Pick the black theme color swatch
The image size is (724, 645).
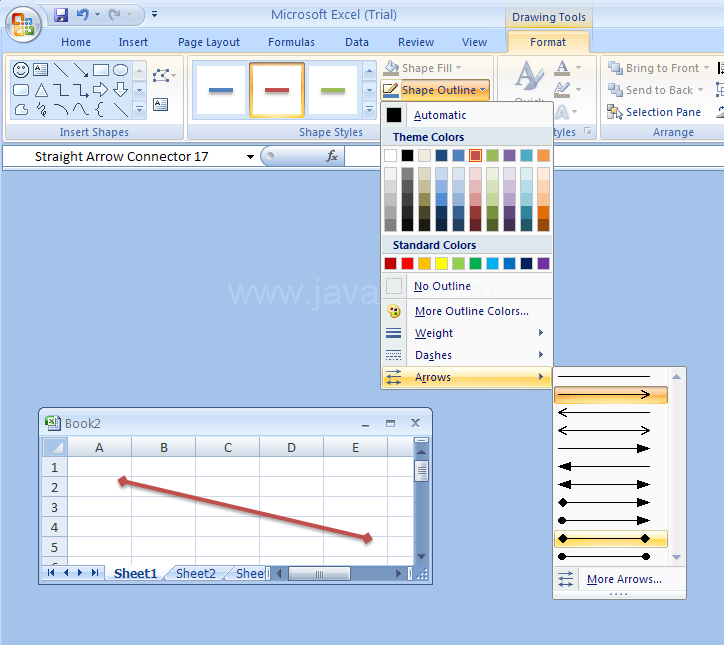[x=407, y=156]
